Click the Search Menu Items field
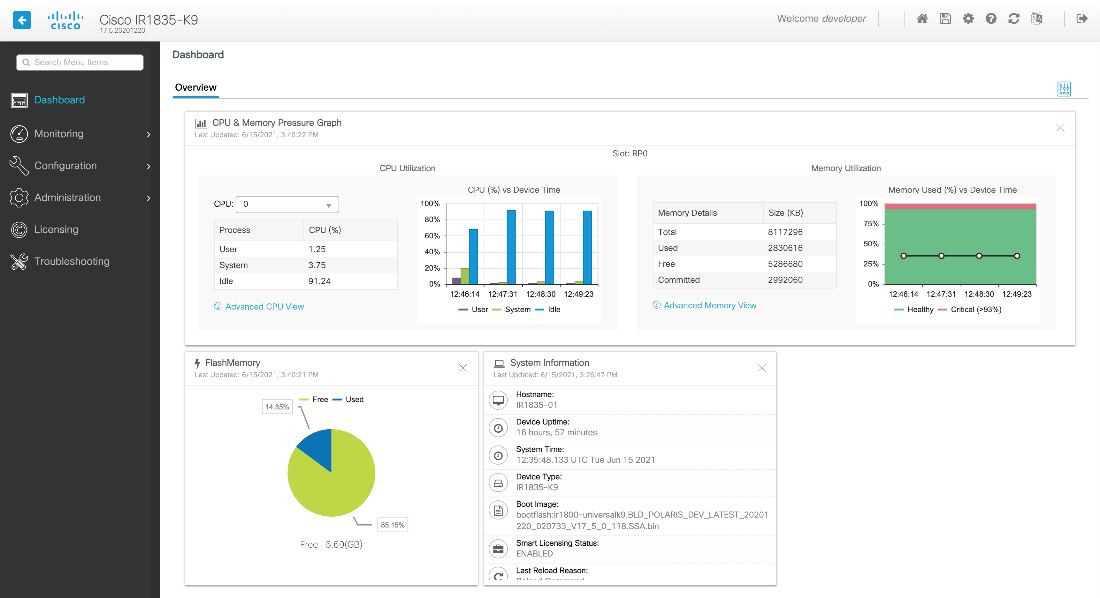1100x598 pixels. (x=80, y=62)
